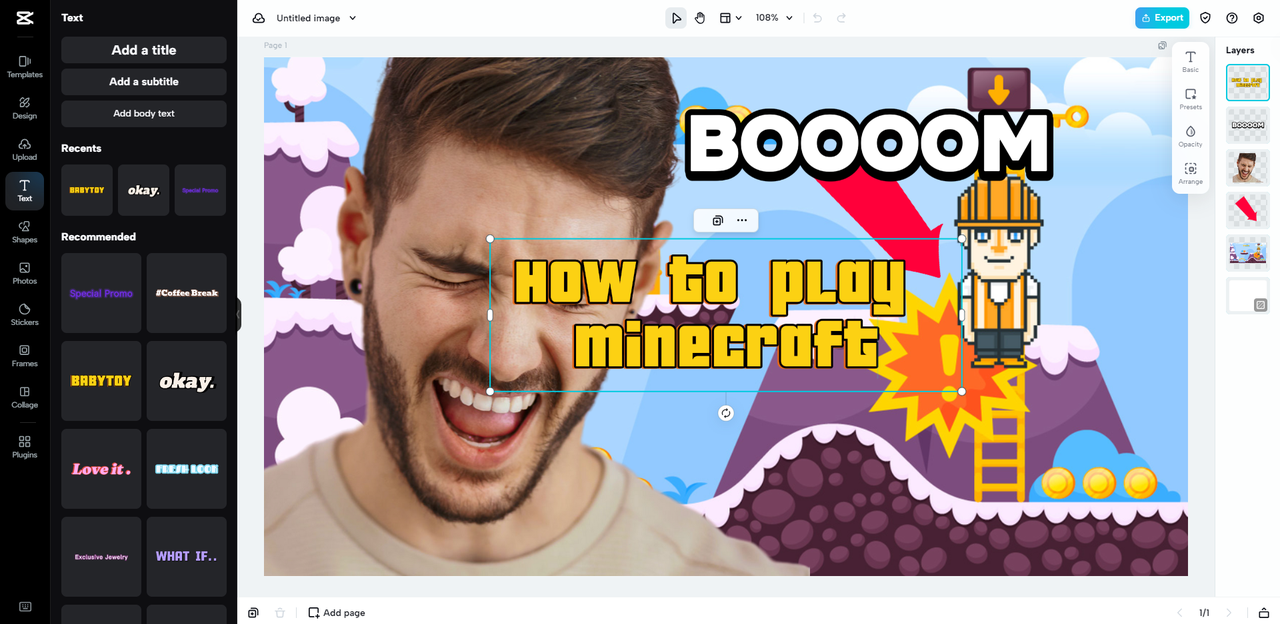Choose the WHAT IF.. text preset
The width and height of the screenshot is (1280, 624).
pyautogui.click(x=187, y=557)
